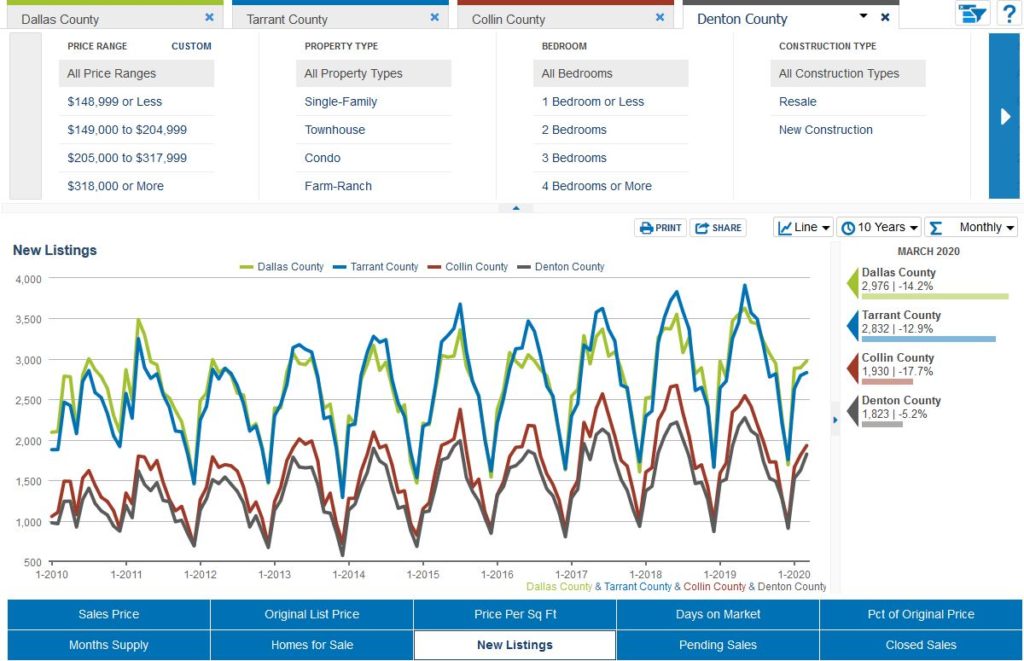Toggle Collin County series in chart legend
The width and height of the screenshot is (1024, 661).
point(467,267)
